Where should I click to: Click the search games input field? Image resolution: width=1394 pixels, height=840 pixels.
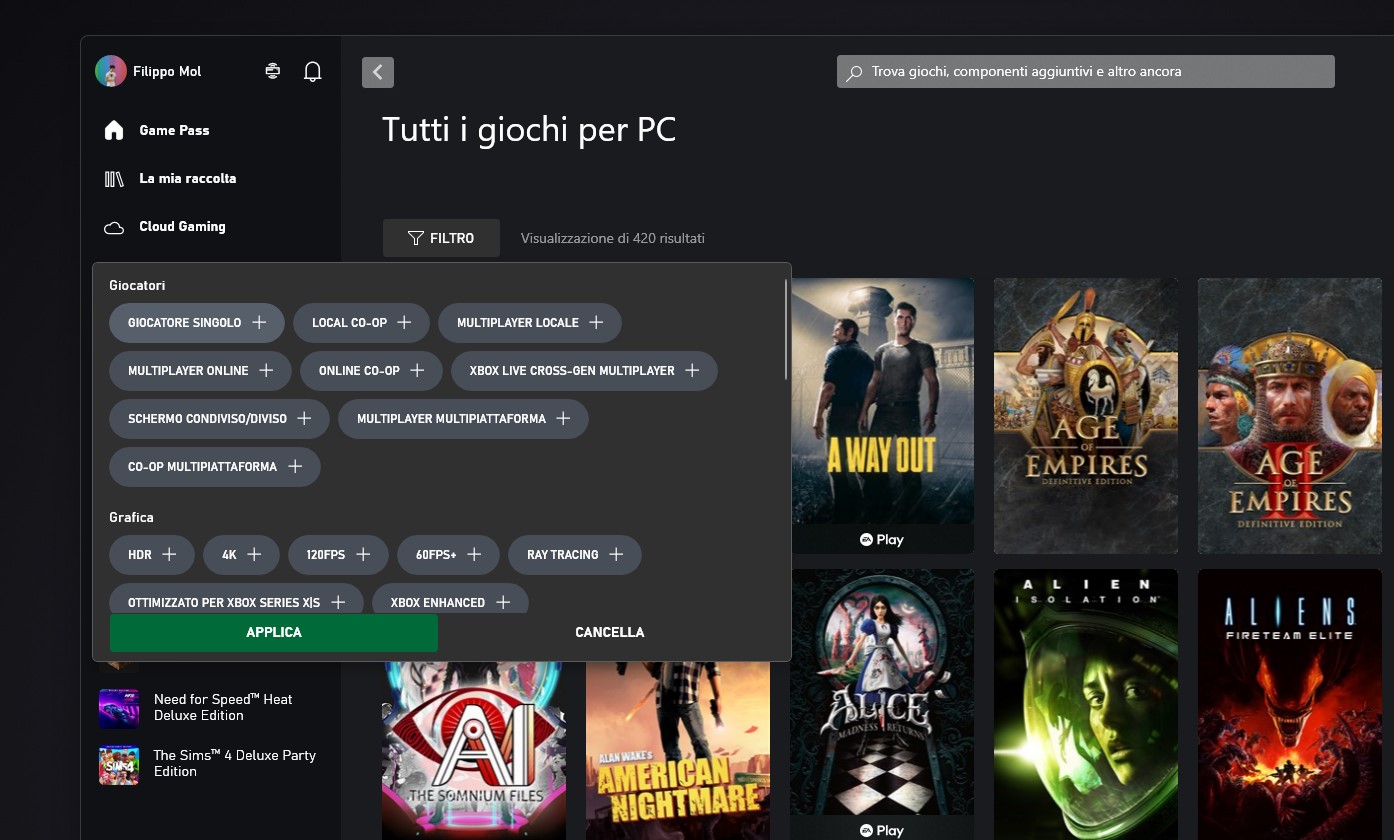1086,72
